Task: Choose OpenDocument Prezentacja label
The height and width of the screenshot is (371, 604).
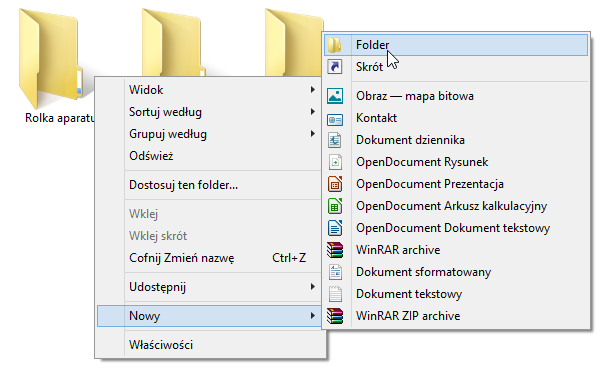Action: (430, 184)
